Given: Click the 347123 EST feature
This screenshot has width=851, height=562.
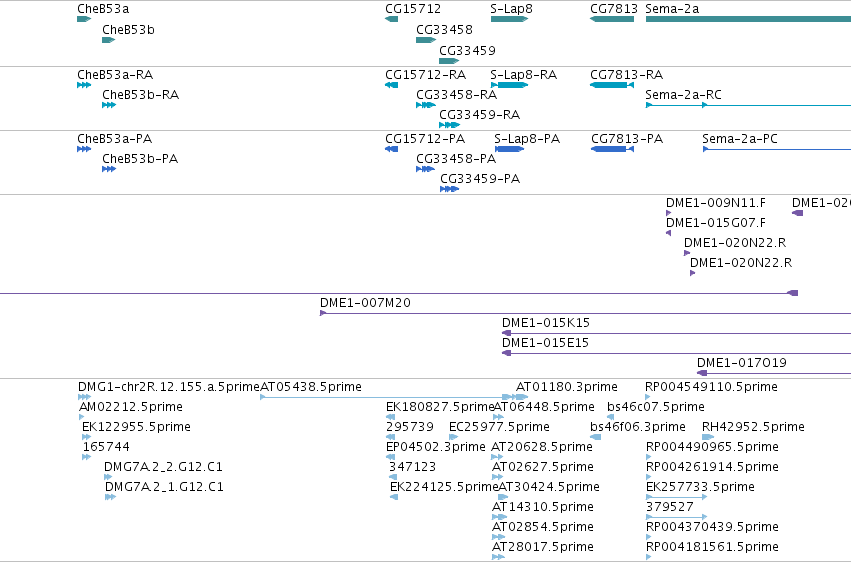Looking at the screenshot, I should click(x=393, y=477).
